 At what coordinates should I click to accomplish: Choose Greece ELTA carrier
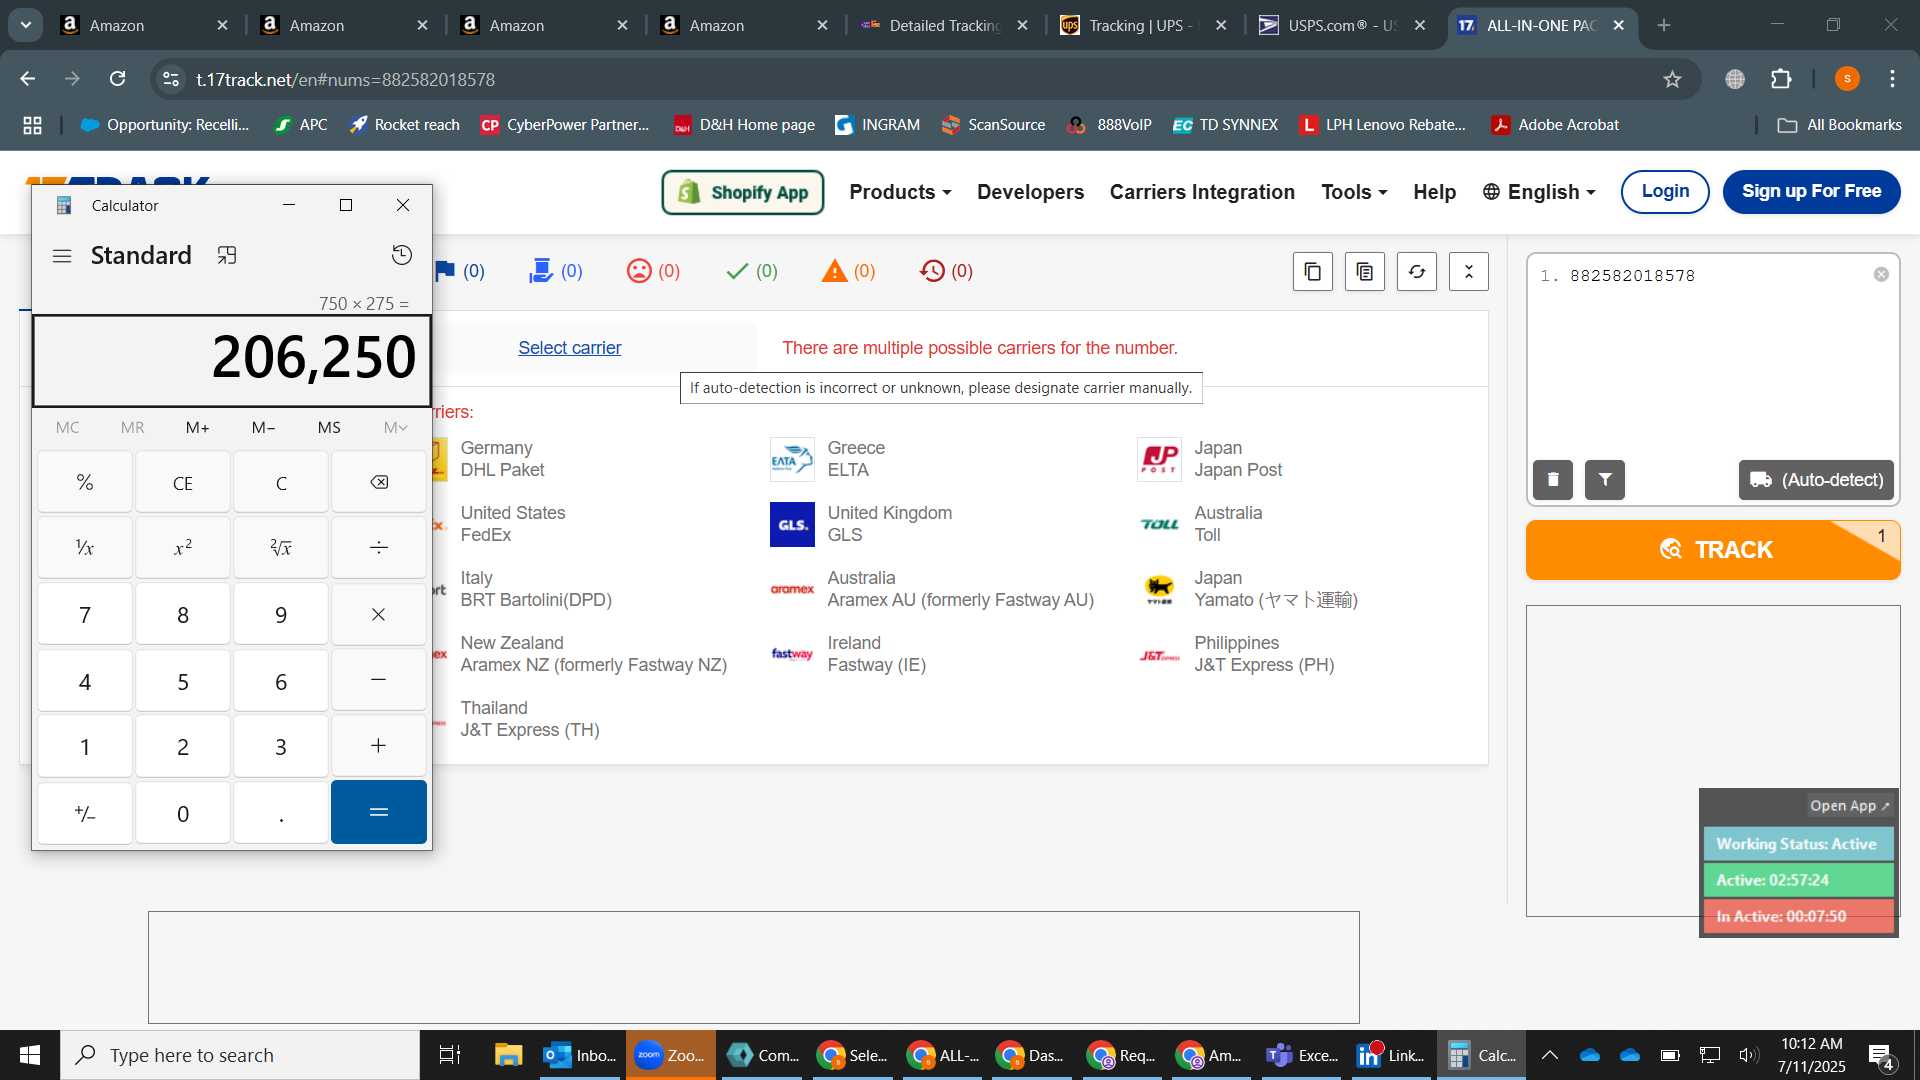pos(828,459)
